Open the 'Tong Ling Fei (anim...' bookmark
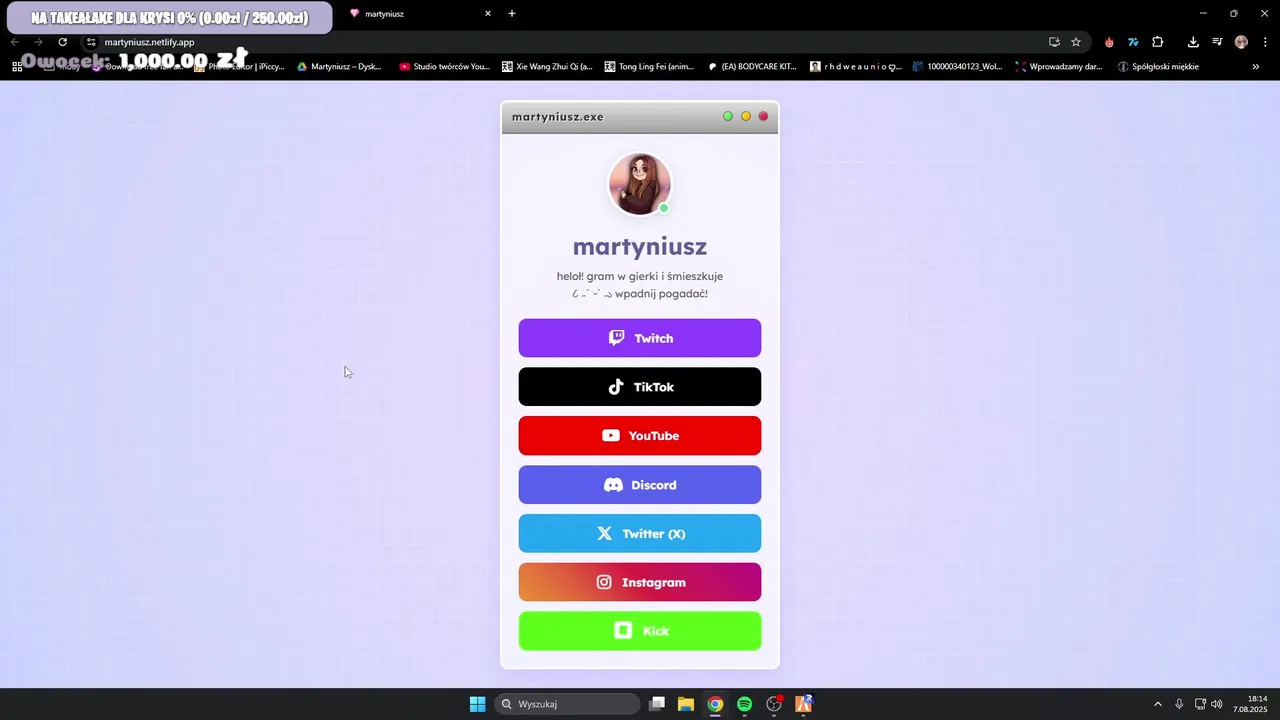The image size is (1280, 720). pos(650,67)
